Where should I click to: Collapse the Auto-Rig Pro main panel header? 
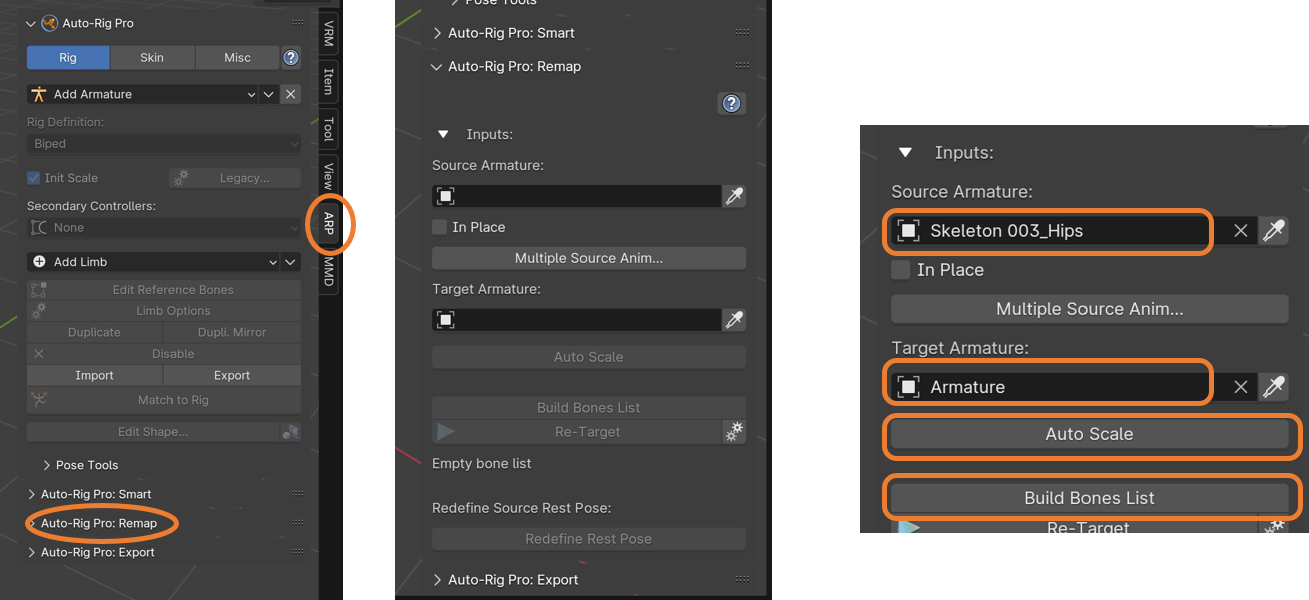pos(31,22)
